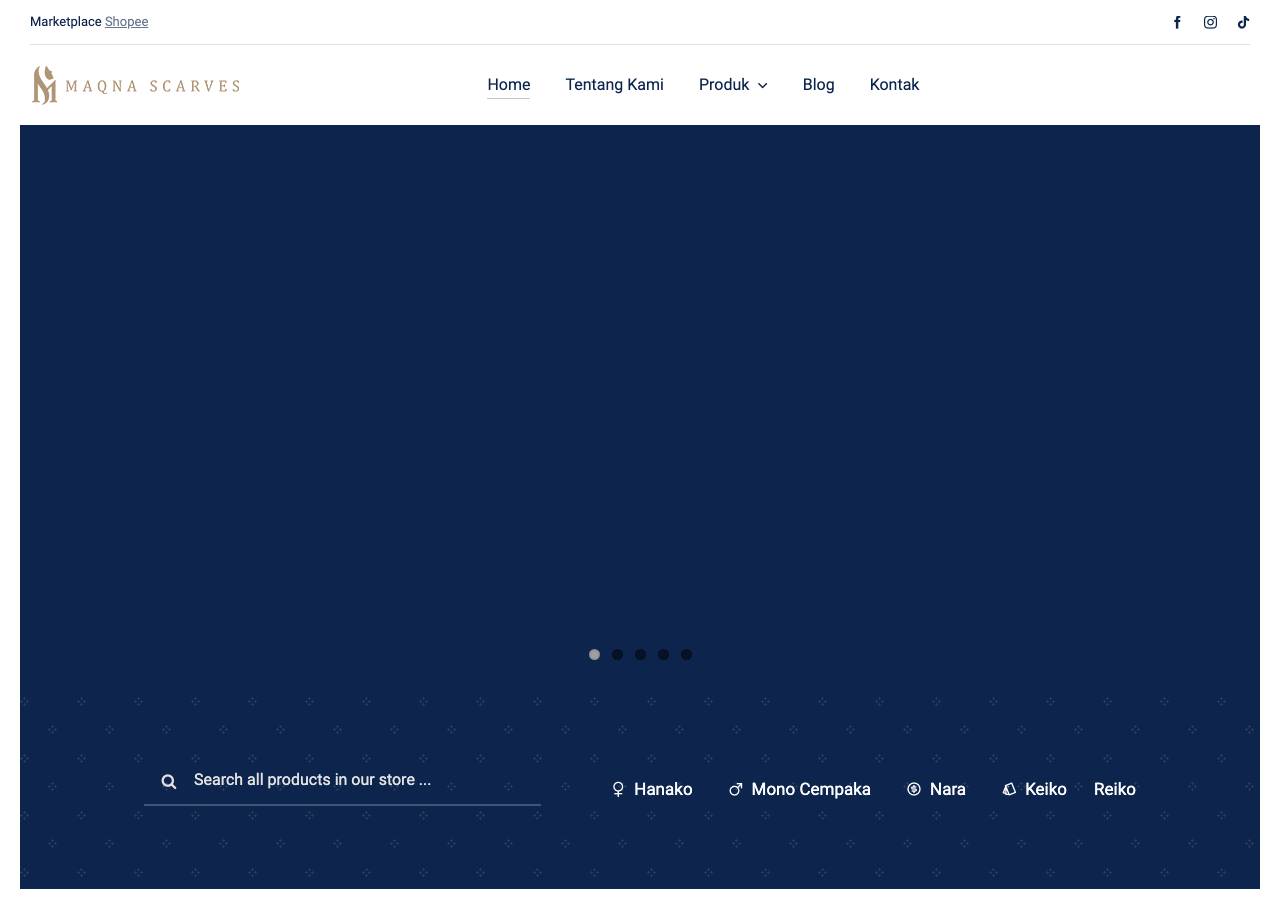The width and height of the screenshot is (1280, 900).
Task: Select the third slider dot
Action: (640, 654)
